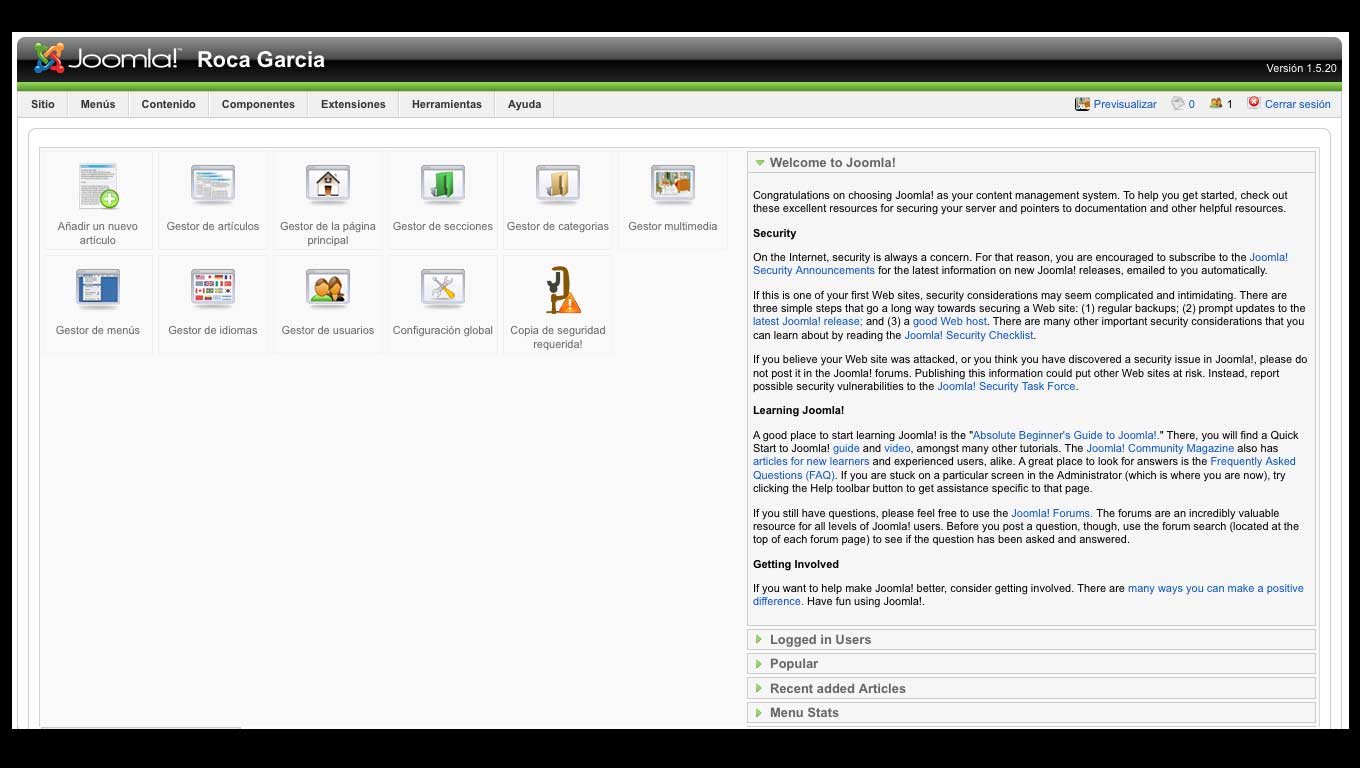1360x768 pixels.
Task: Click the Previsualizar monitor icon
Action: [x=1082, y=104]
